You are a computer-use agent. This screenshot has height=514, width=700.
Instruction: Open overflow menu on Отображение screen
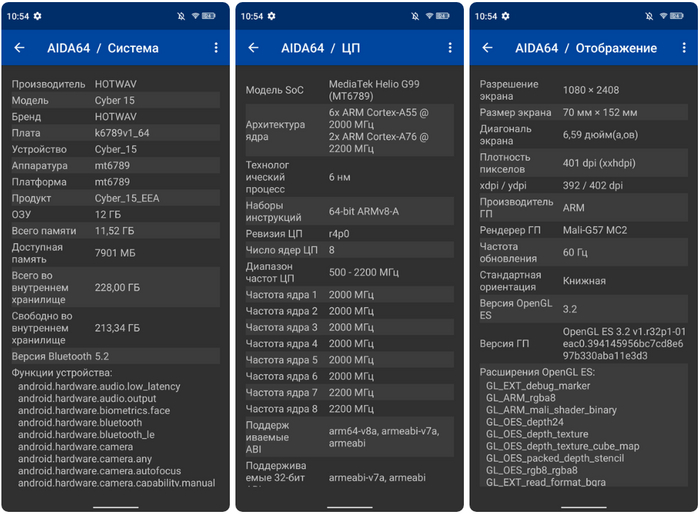(x=684, y=48)
